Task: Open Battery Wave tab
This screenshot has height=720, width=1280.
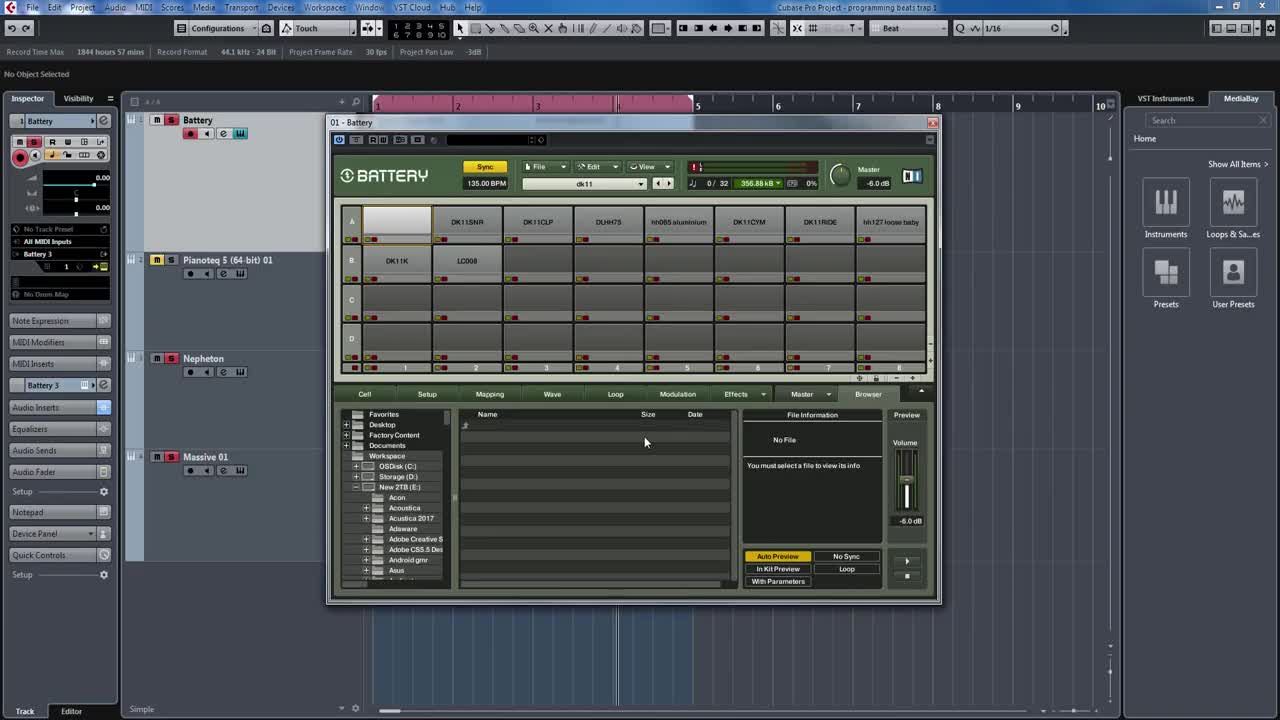Action: (552, 394)
